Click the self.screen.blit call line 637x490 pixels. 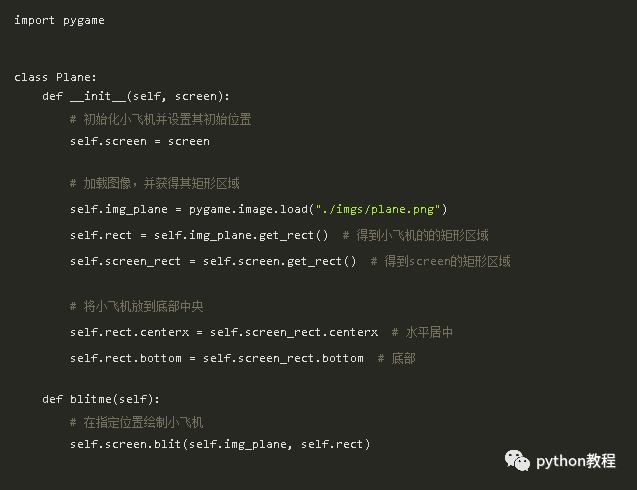click(x=220, y=444)
